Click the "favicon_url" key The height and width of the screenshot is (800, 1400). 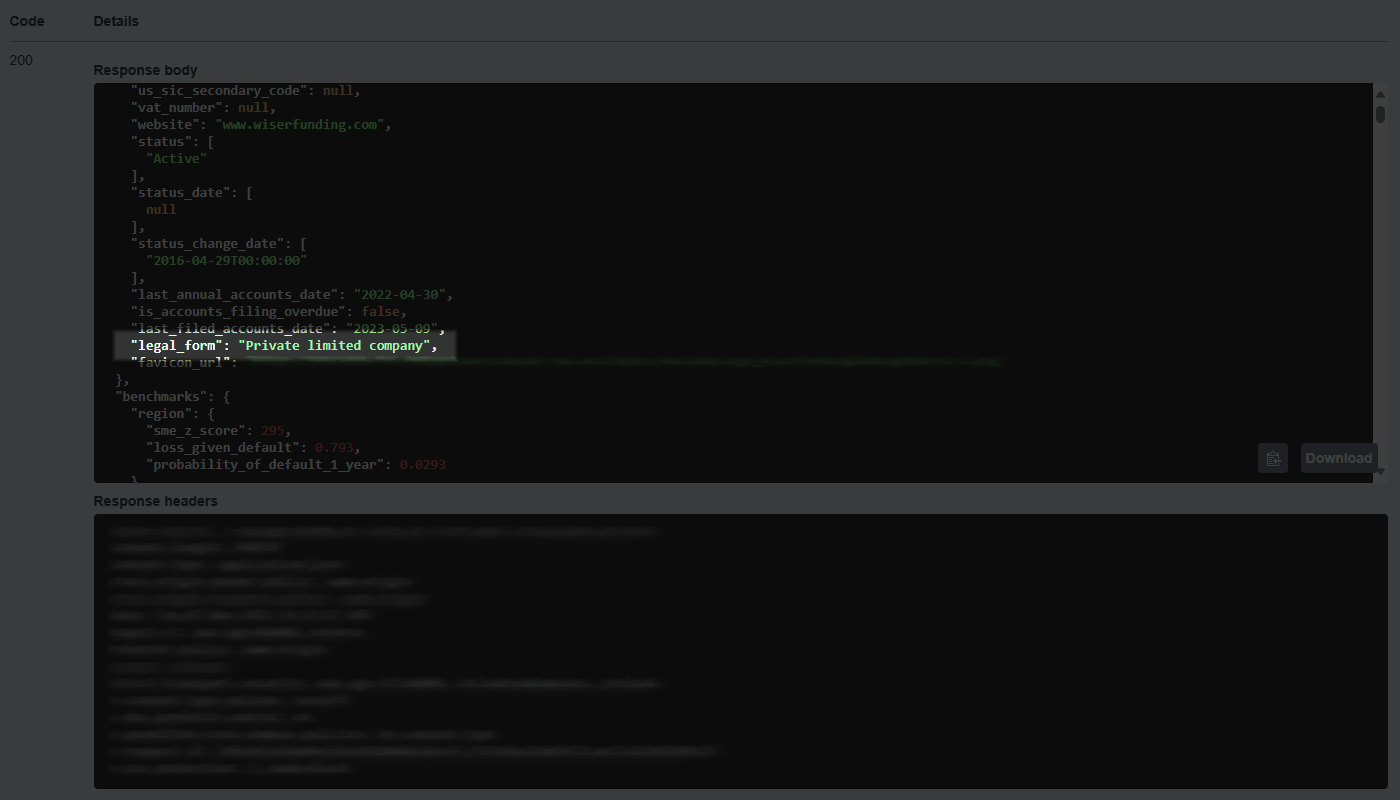pyautogui.click(x=180, y=363)
